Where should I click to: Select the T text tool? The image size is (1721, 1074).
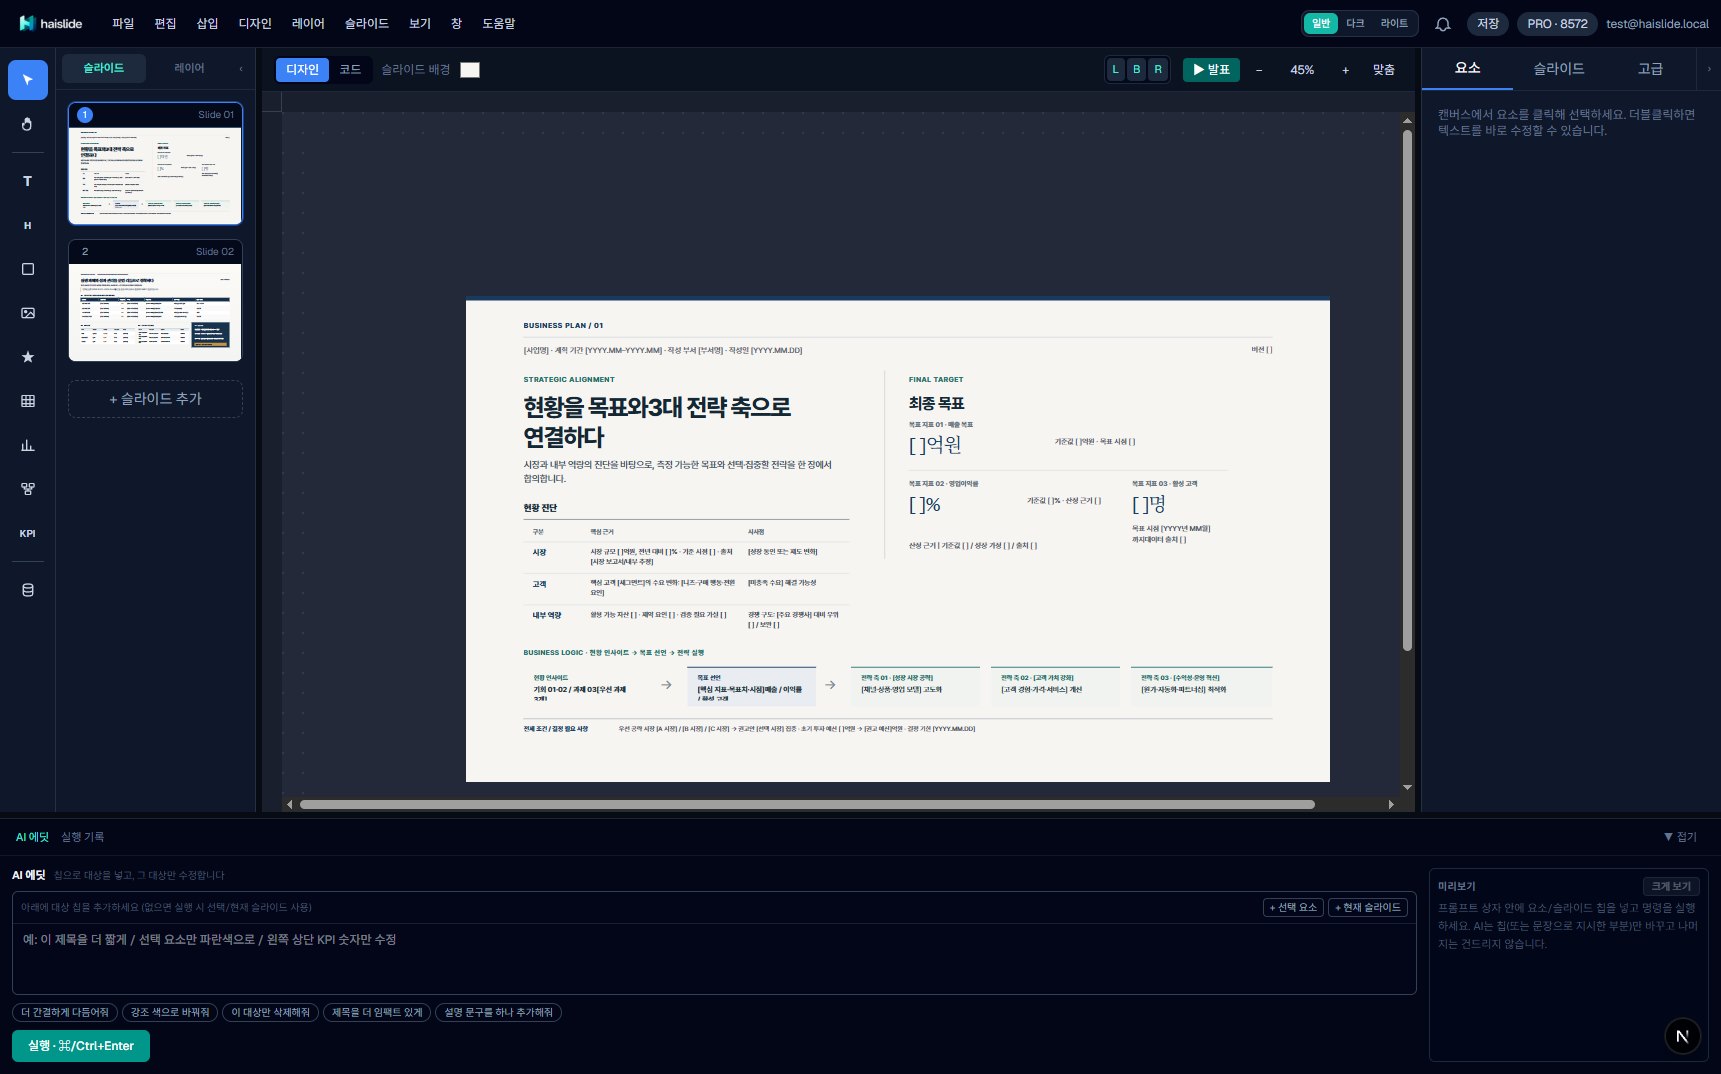coord(28,181)
